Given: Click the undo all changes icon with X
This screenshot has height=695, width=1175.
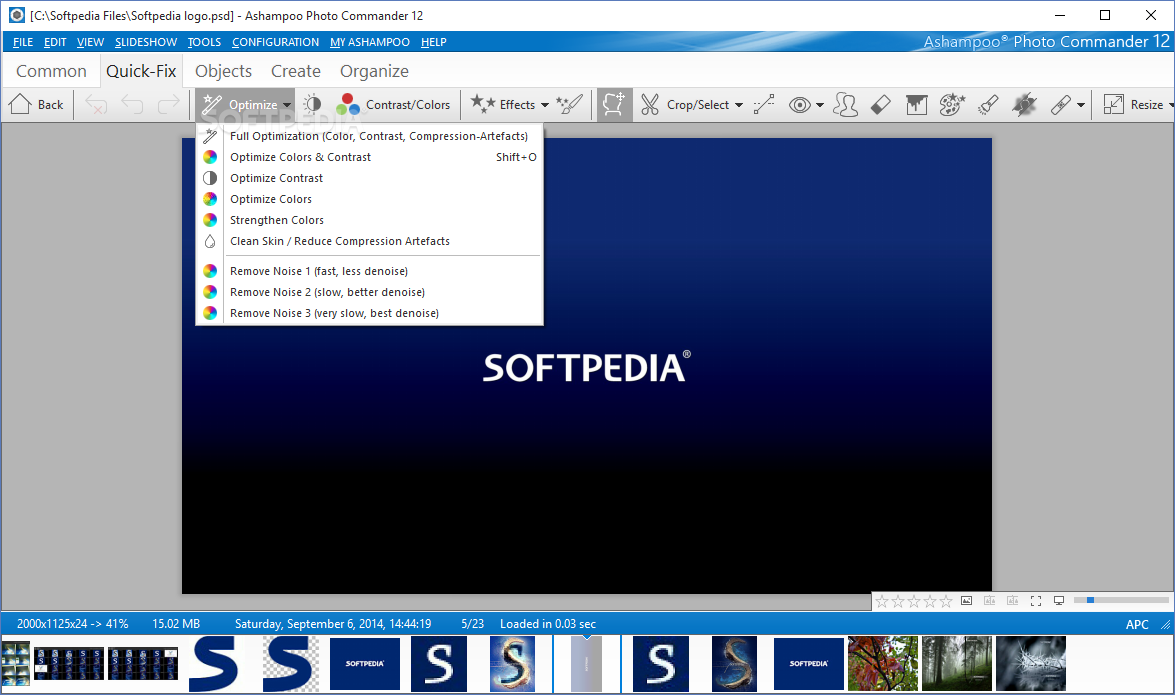Looking at the screenshot, I should pos(96,104).
